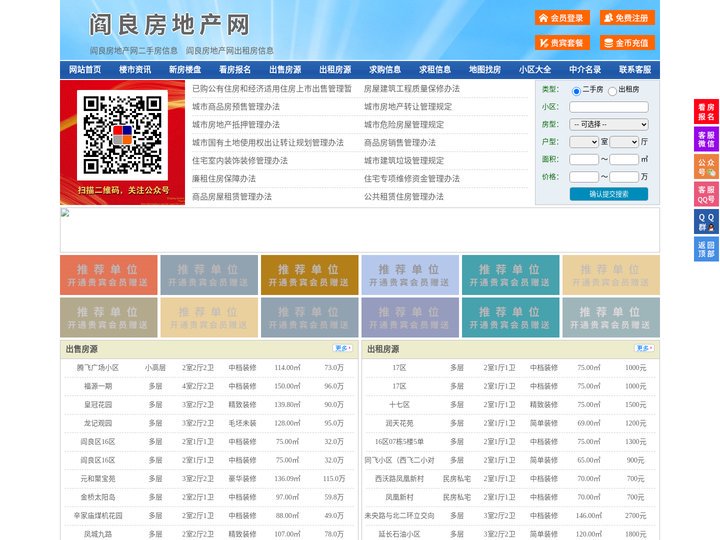Go to 网站首页 in navigation

85,70
